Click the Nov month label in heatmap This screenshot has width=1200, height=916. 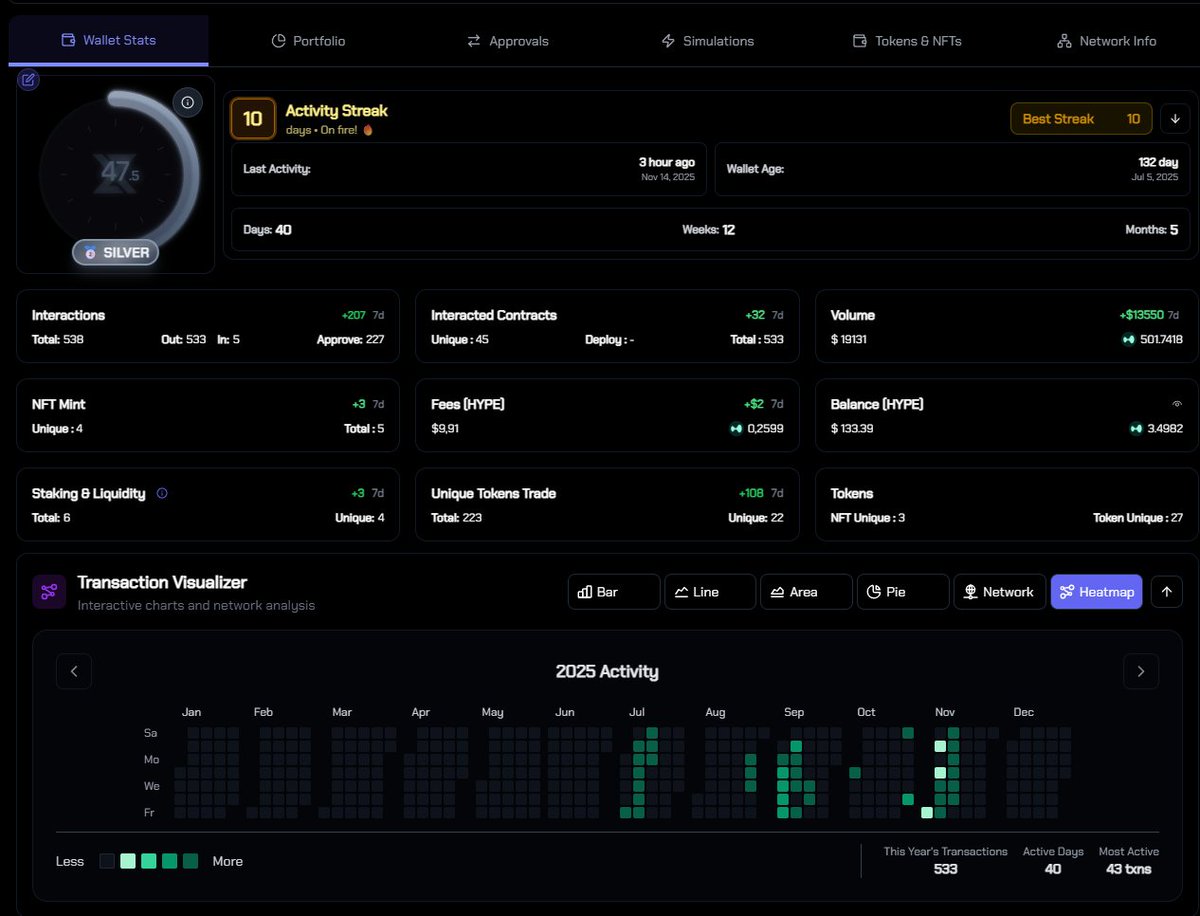click(944, 712)
